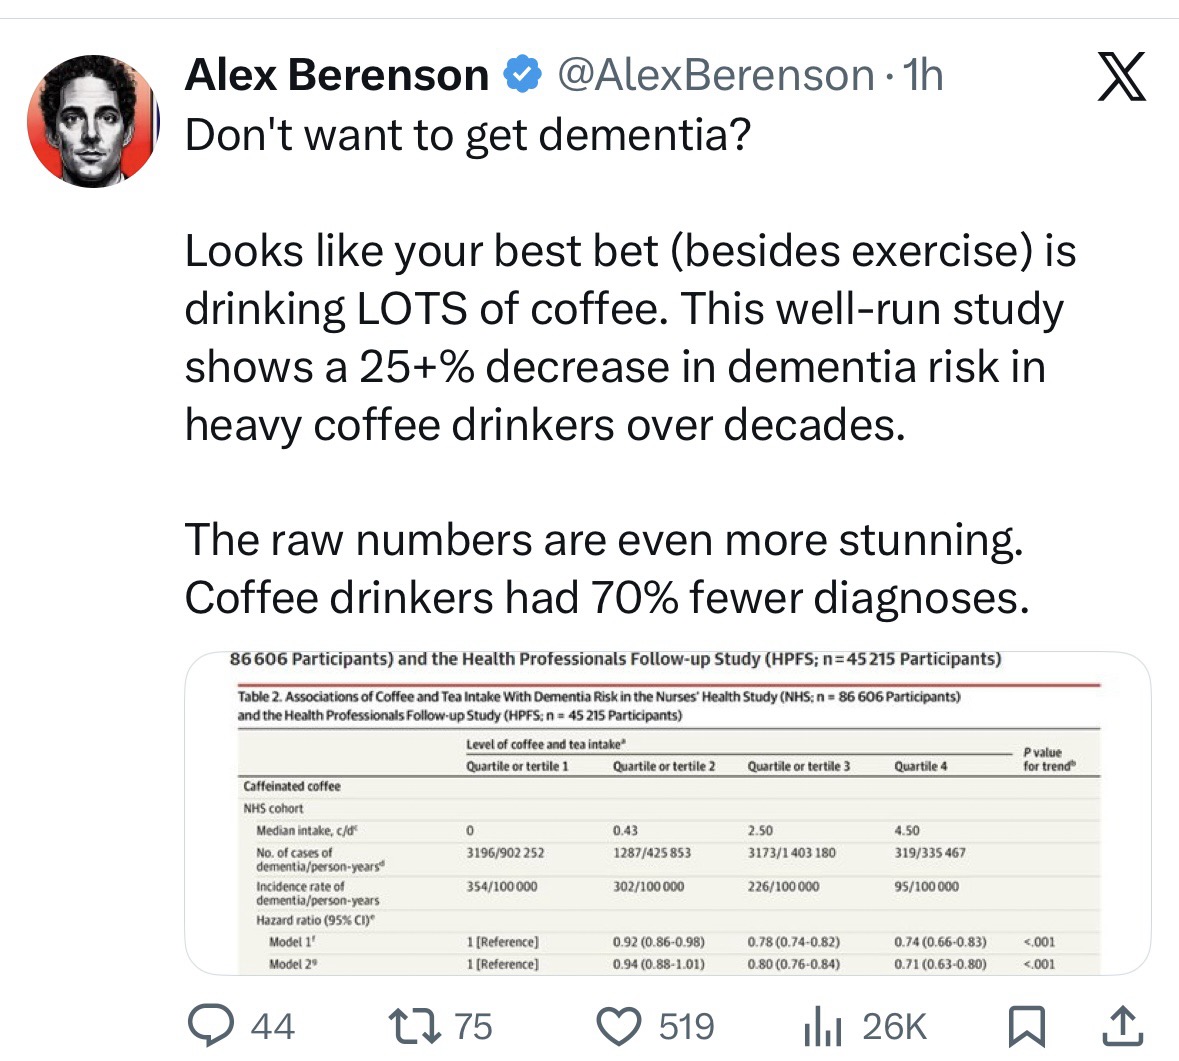Open view analytics bar chart icon
1179x1061 pixels.
pyautogui.click(x=821, y=1027)
